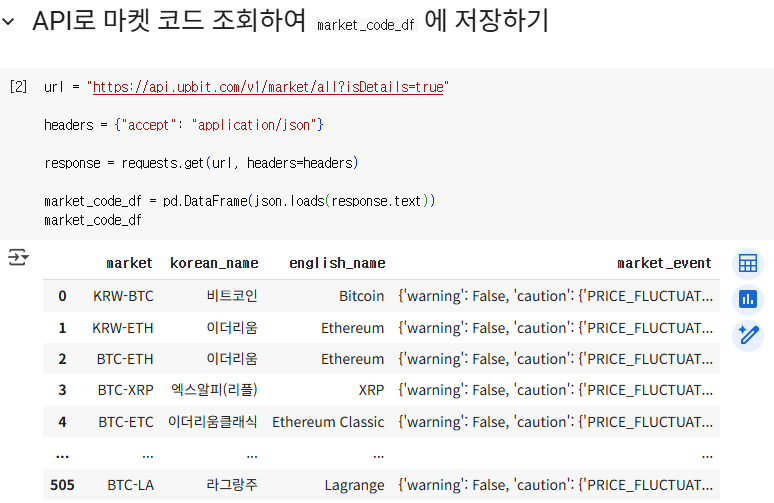
Task: Click the 비트코인 korean name cell
Action: (x=232, y=296)
